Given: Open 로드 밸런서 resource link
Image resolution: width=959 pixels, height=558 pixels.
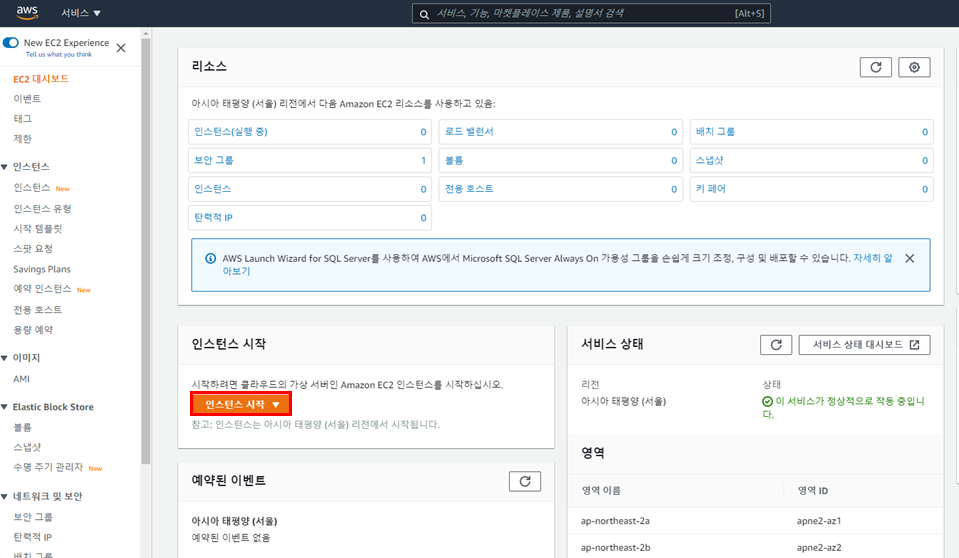Looking at the screenshot, I should click(468, 132).
